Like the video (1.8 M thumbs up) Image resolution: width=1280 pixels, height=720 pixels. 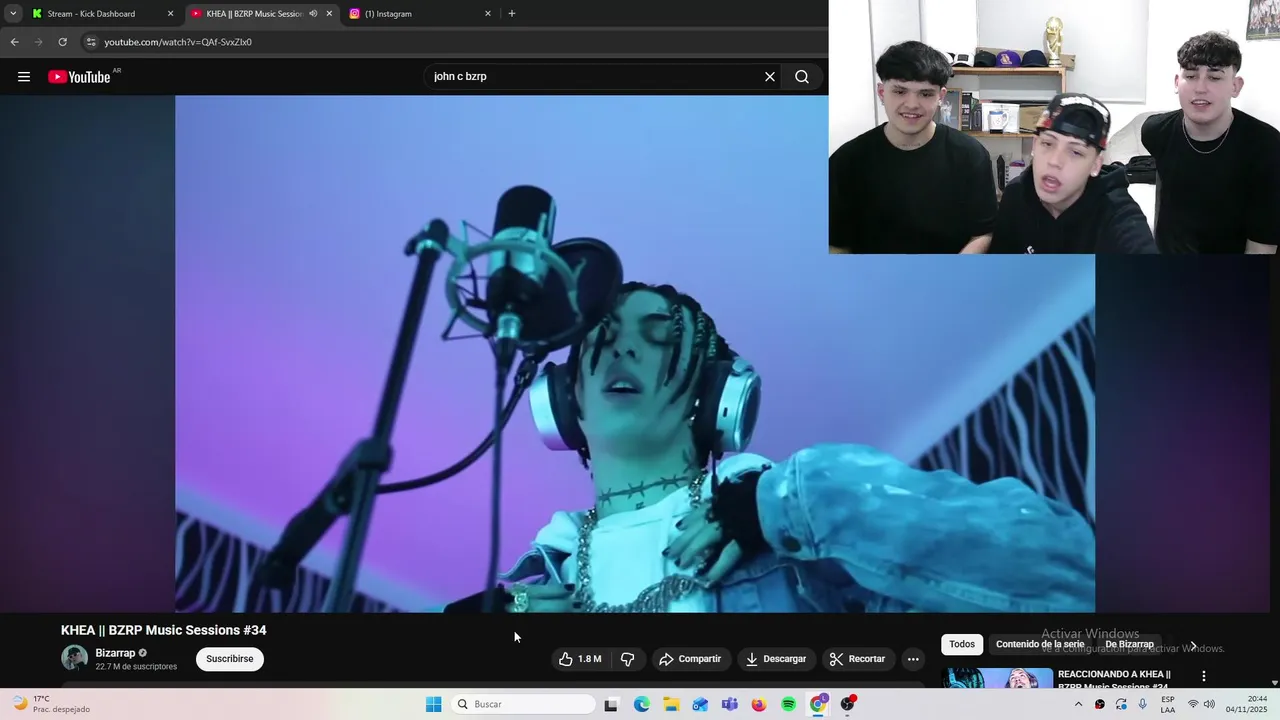click(x=580, y=659)
